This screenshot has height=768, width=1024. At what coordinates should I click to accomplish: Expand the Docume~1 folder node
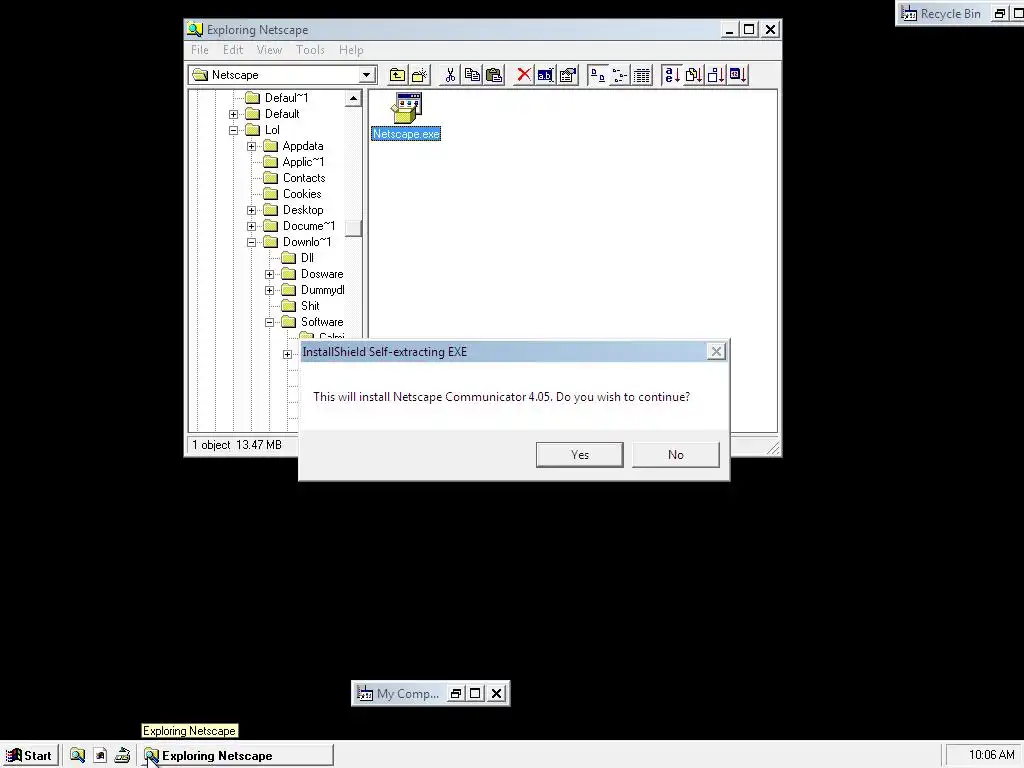[x=251, y=226]
